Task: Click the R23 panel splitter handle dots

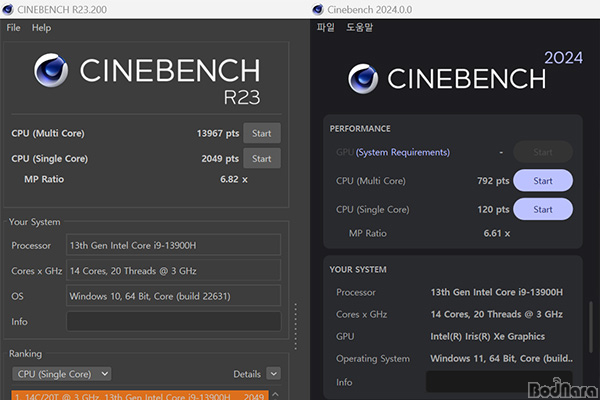Action: click(x=295, y=327)
